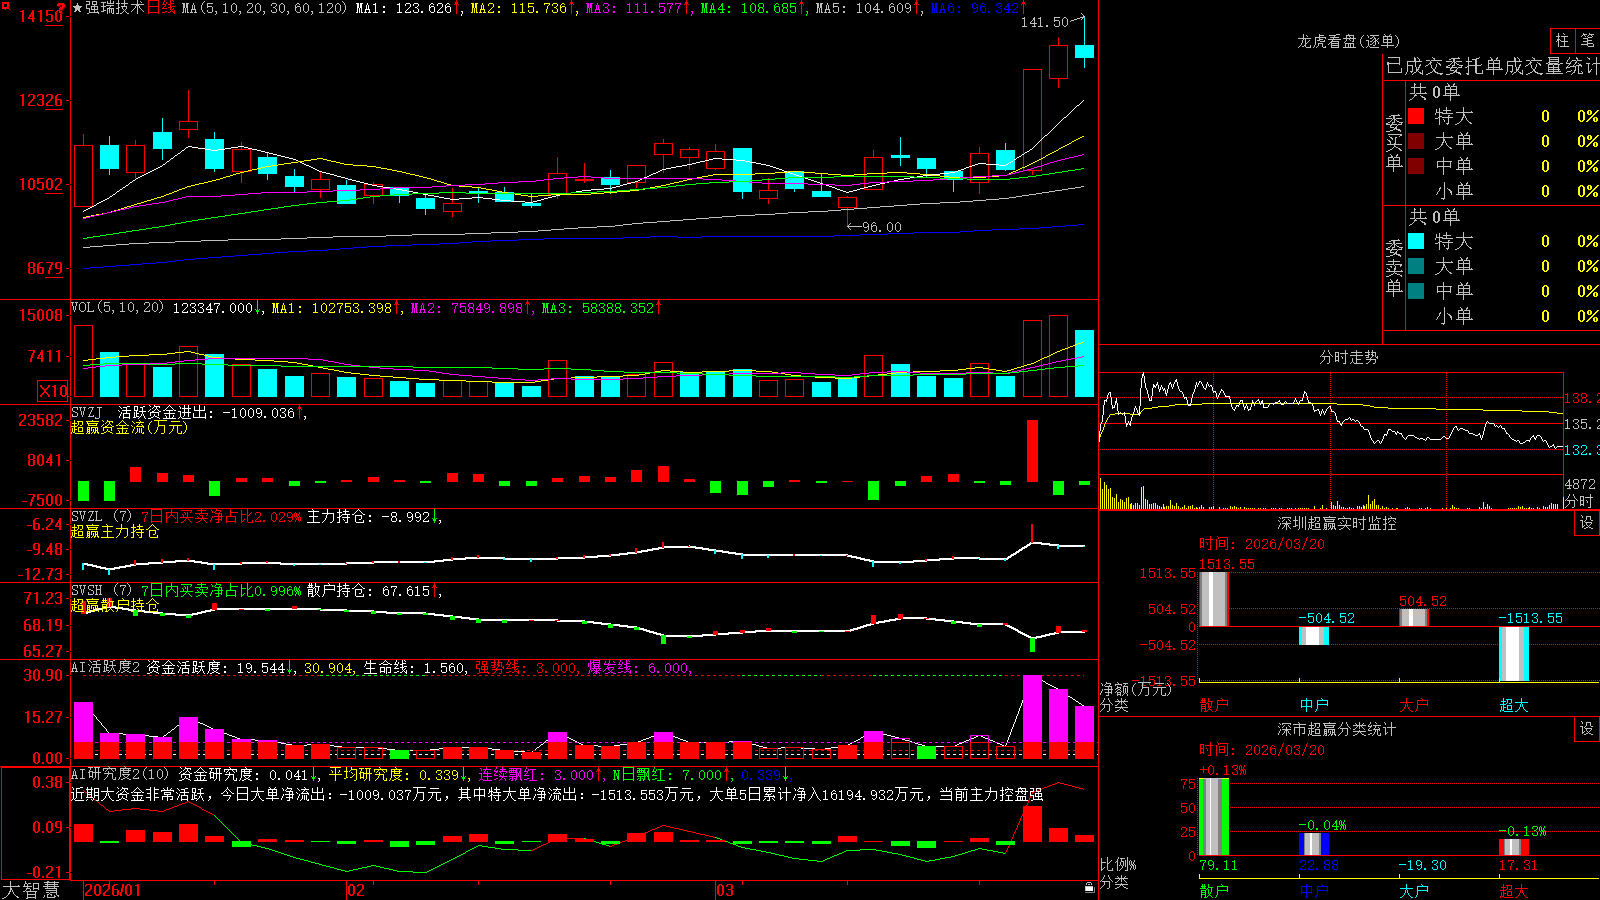Image resolution: width=1600 pixels, height=900 pixels.
Task: Click the star icon before 强瑞技术
Action: click(x=77, y=8)
